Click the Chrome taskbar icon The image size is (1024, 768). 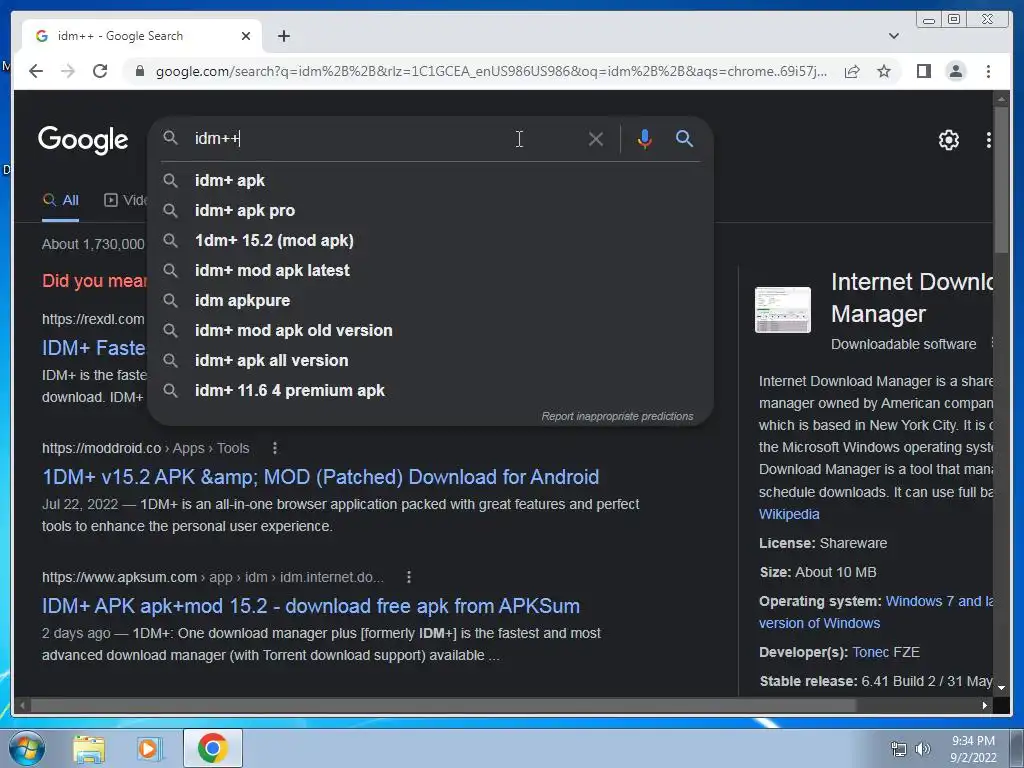212,748
